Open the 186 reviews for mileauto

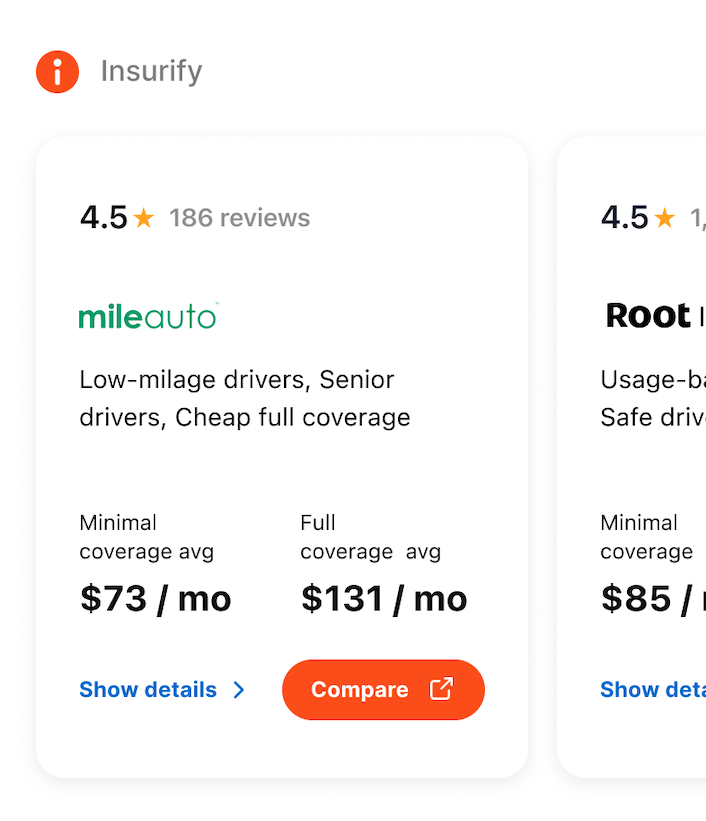point(238,217)
